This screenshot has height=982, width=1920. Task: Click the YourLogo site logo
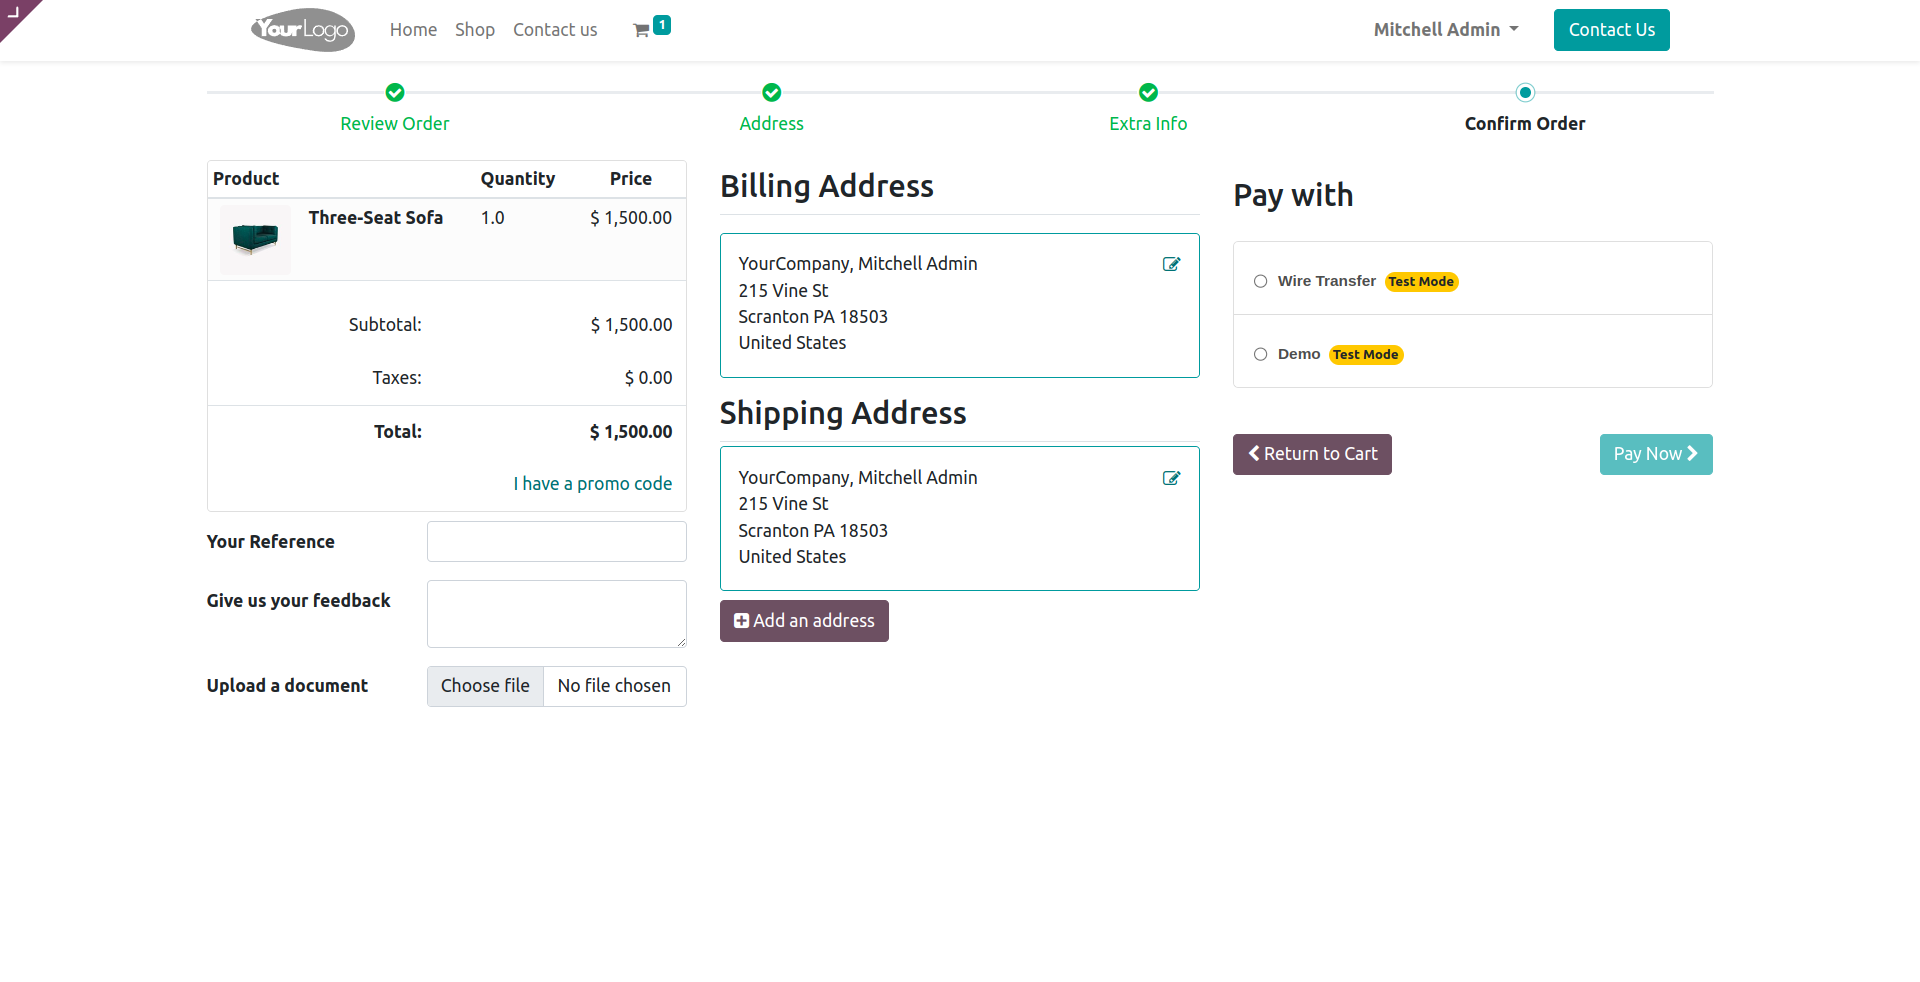302,30
